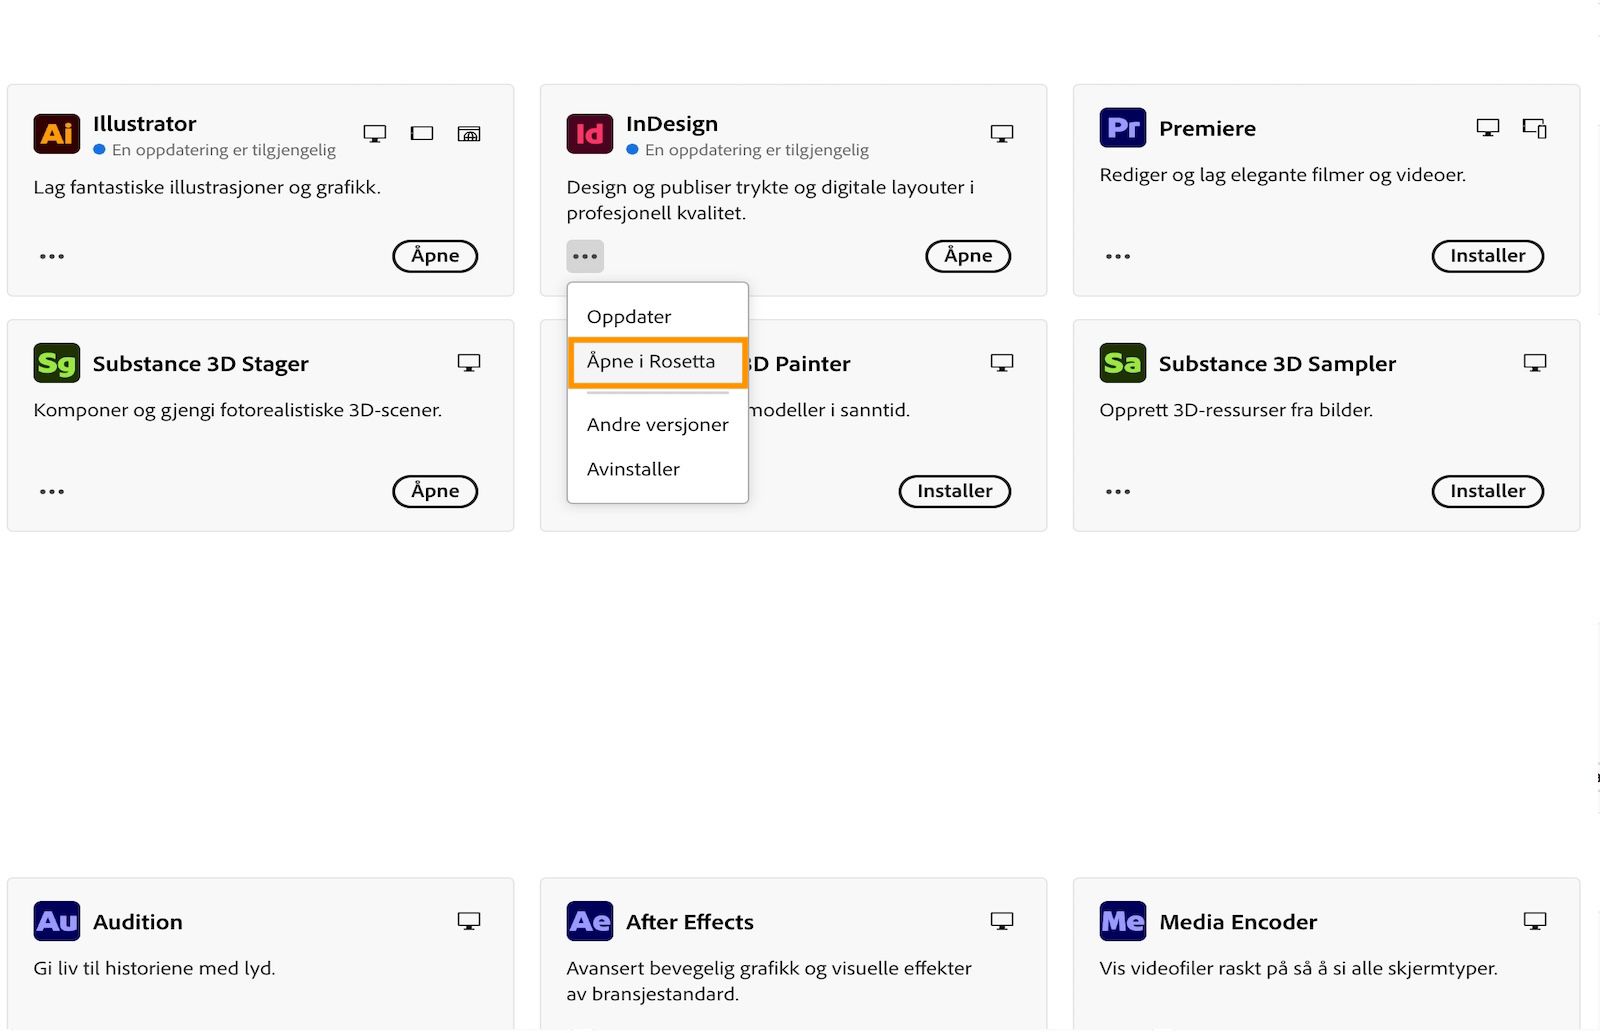
Task: Click the Premiere app title
Action: [1207, 128]
